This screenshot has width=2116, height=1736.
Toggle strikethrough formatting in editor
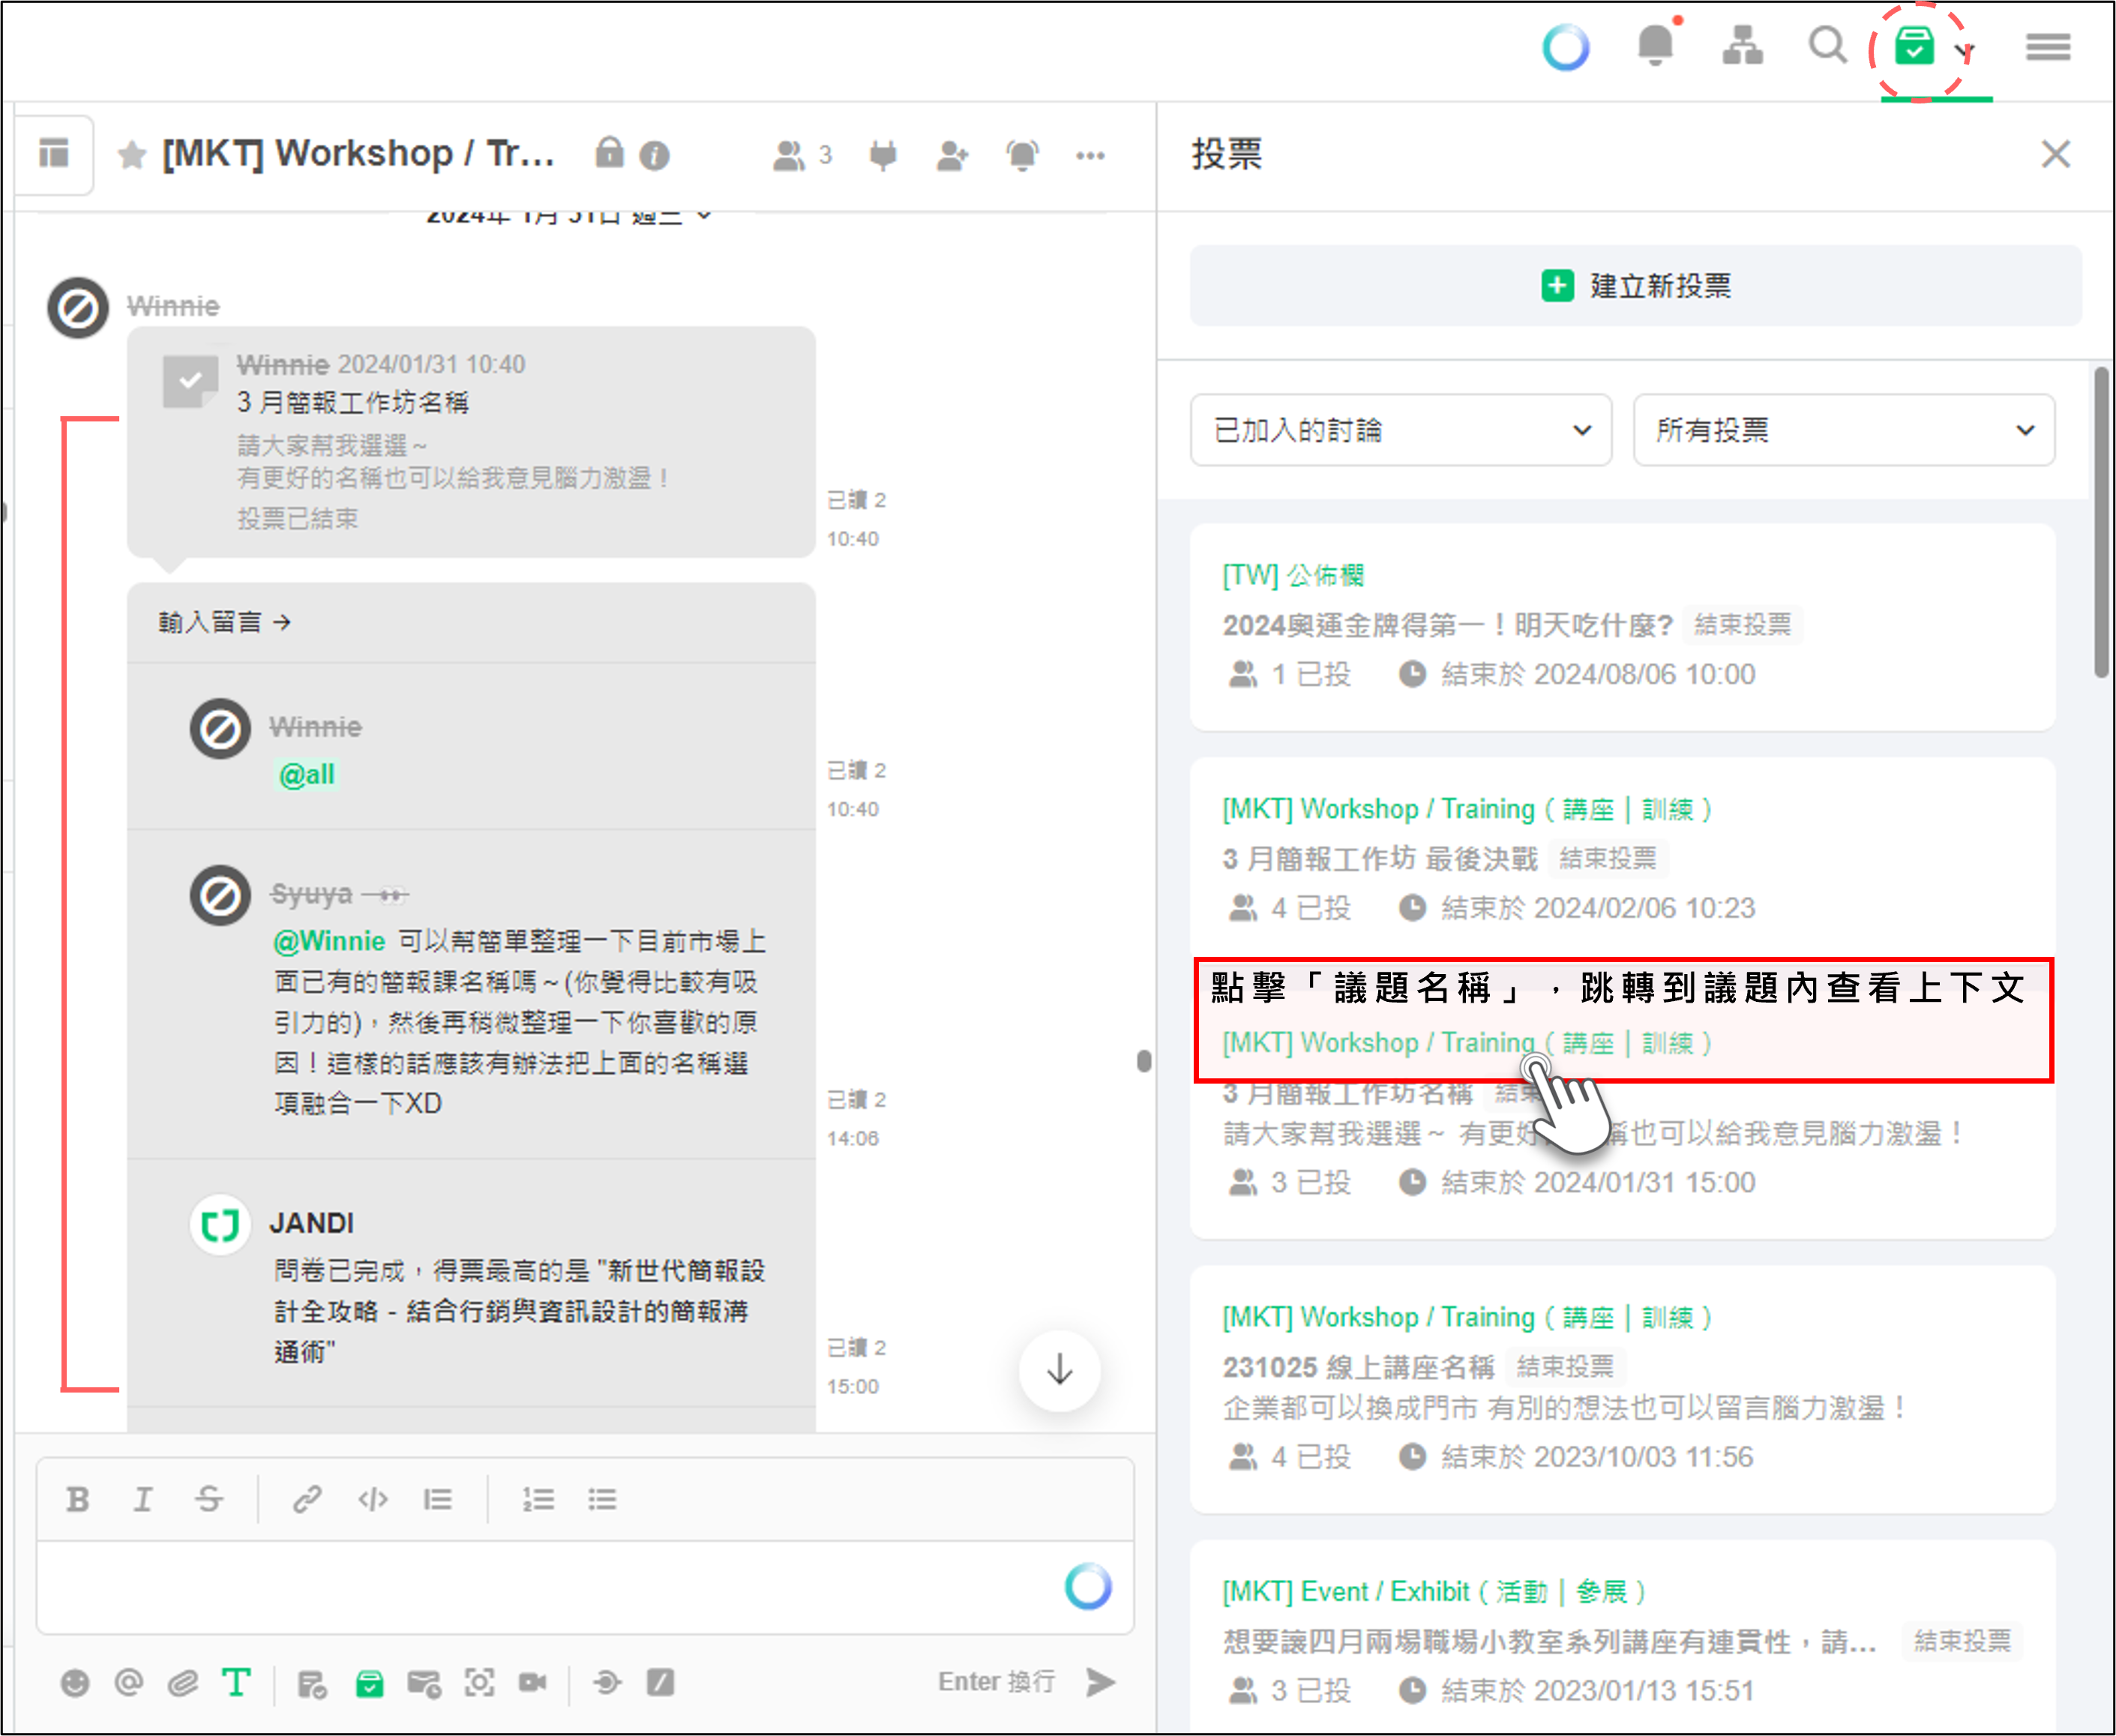pyautogui.click(x=208, y=1499)
